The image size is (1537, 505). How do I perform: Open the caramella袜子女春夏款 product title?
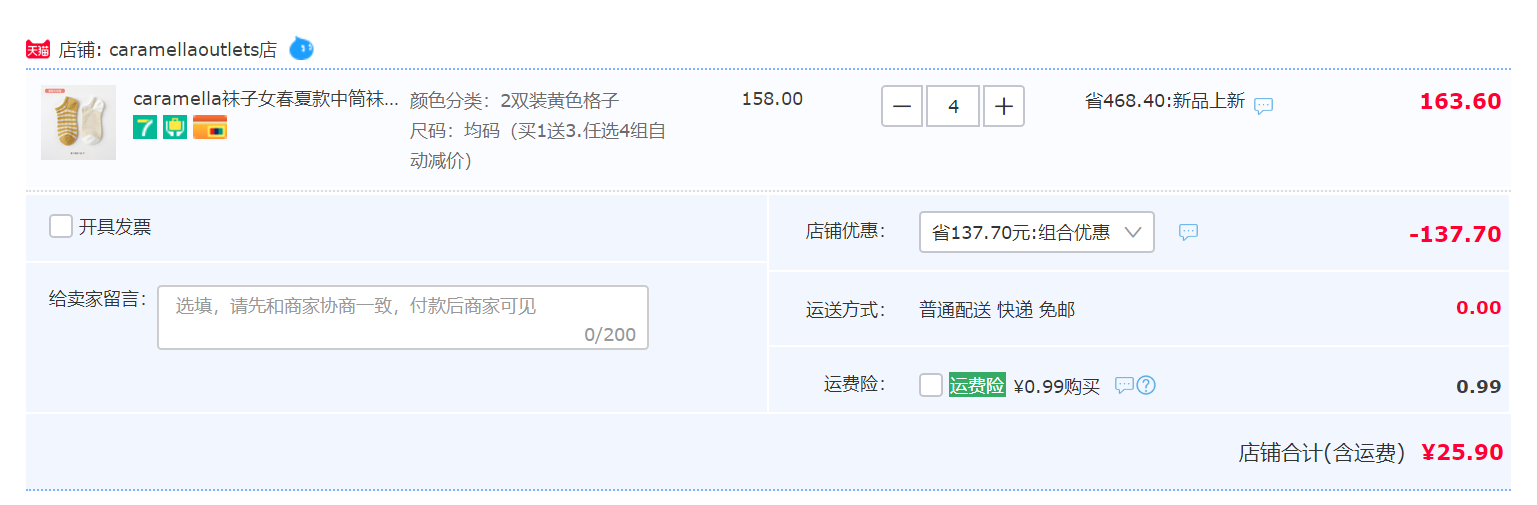coord(266,100)
